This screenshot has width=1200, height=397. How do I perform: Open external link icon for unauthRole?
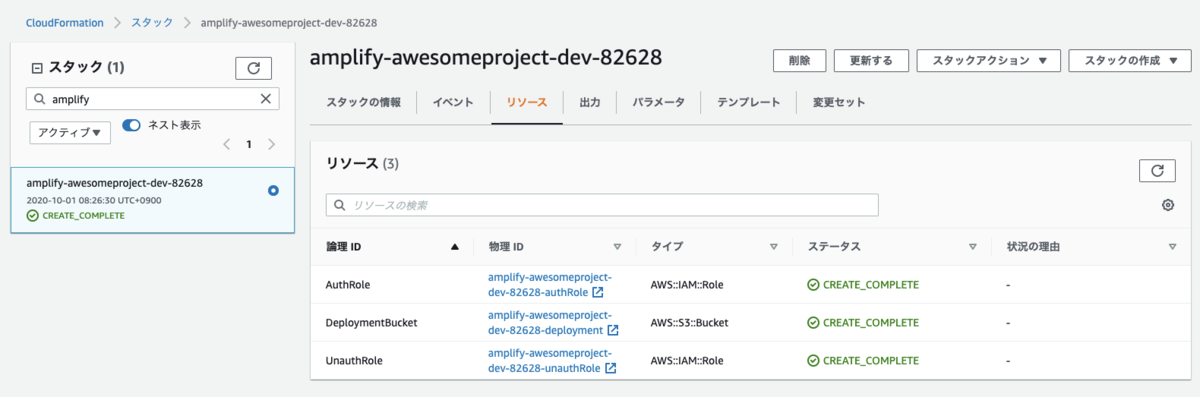coord(610,368)
